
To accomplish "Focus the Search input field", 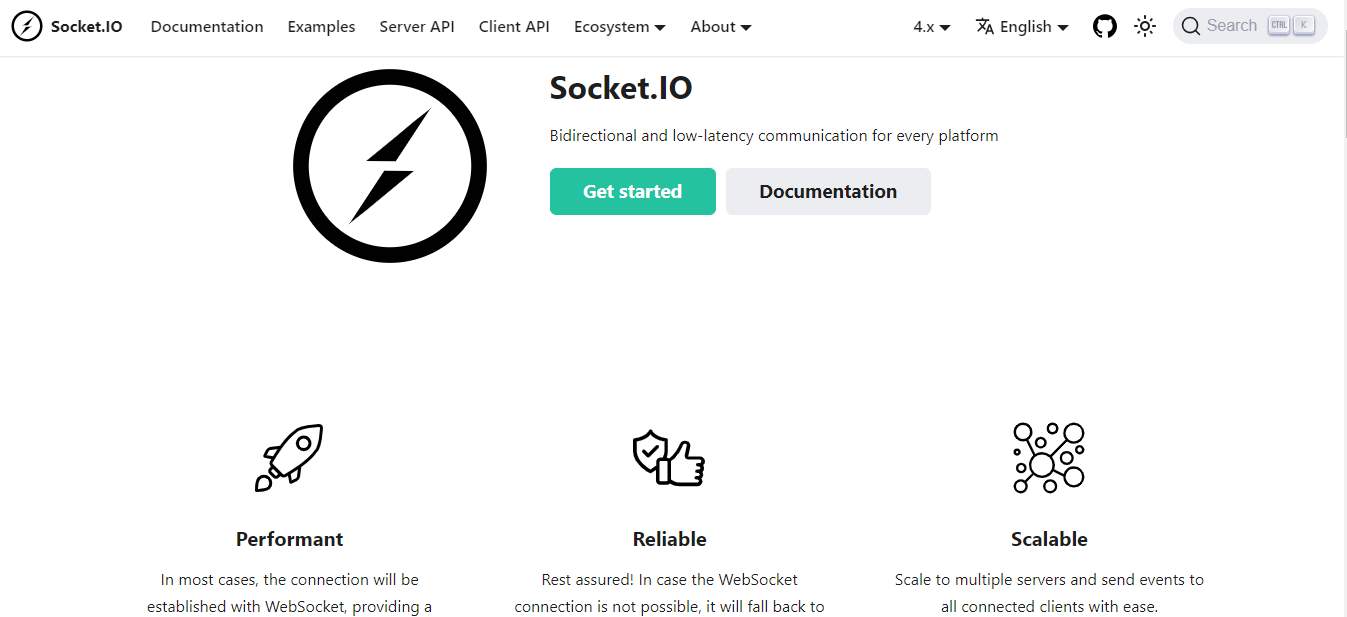I will click(1250, 26).
